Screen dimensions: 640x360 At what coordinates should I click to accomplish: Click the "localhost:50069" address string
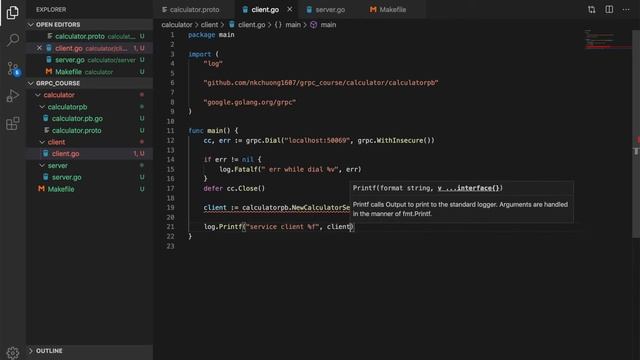(x=317, y=140)
